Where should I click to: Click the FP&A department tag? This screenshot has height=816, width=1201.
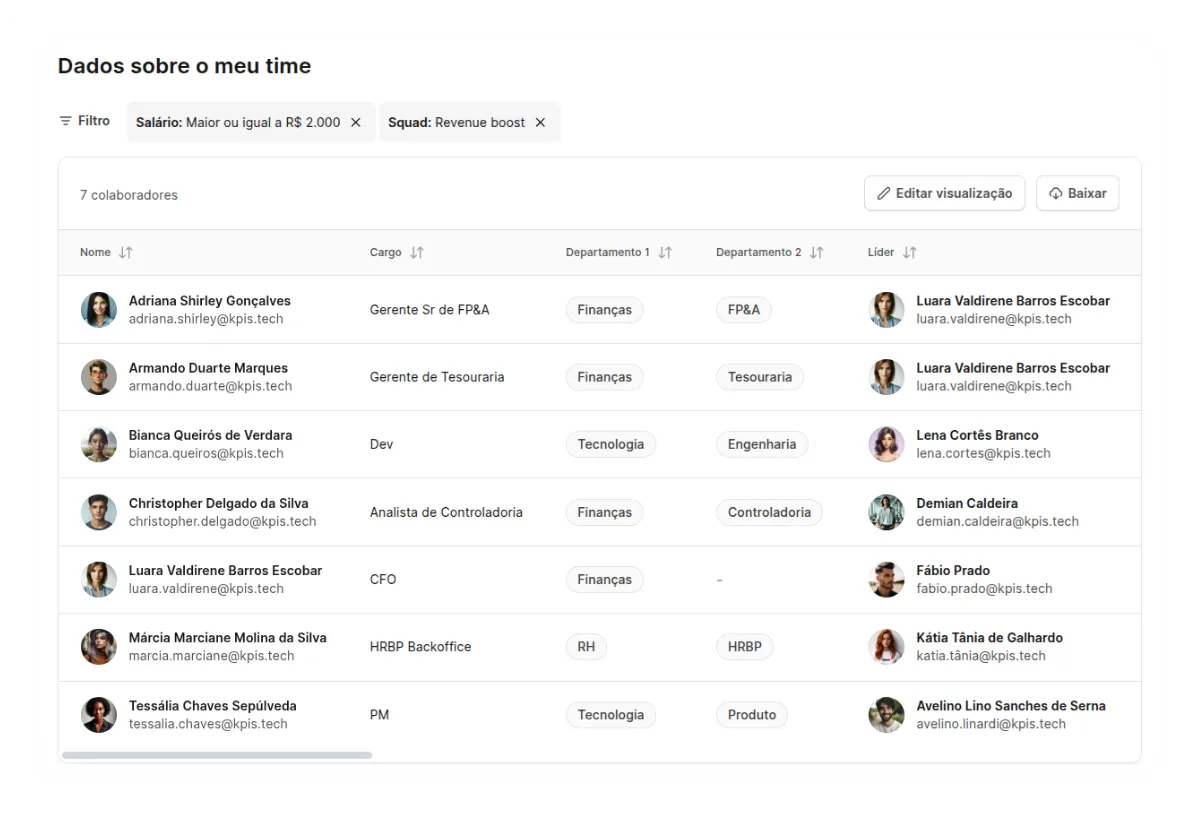point(744,310)
